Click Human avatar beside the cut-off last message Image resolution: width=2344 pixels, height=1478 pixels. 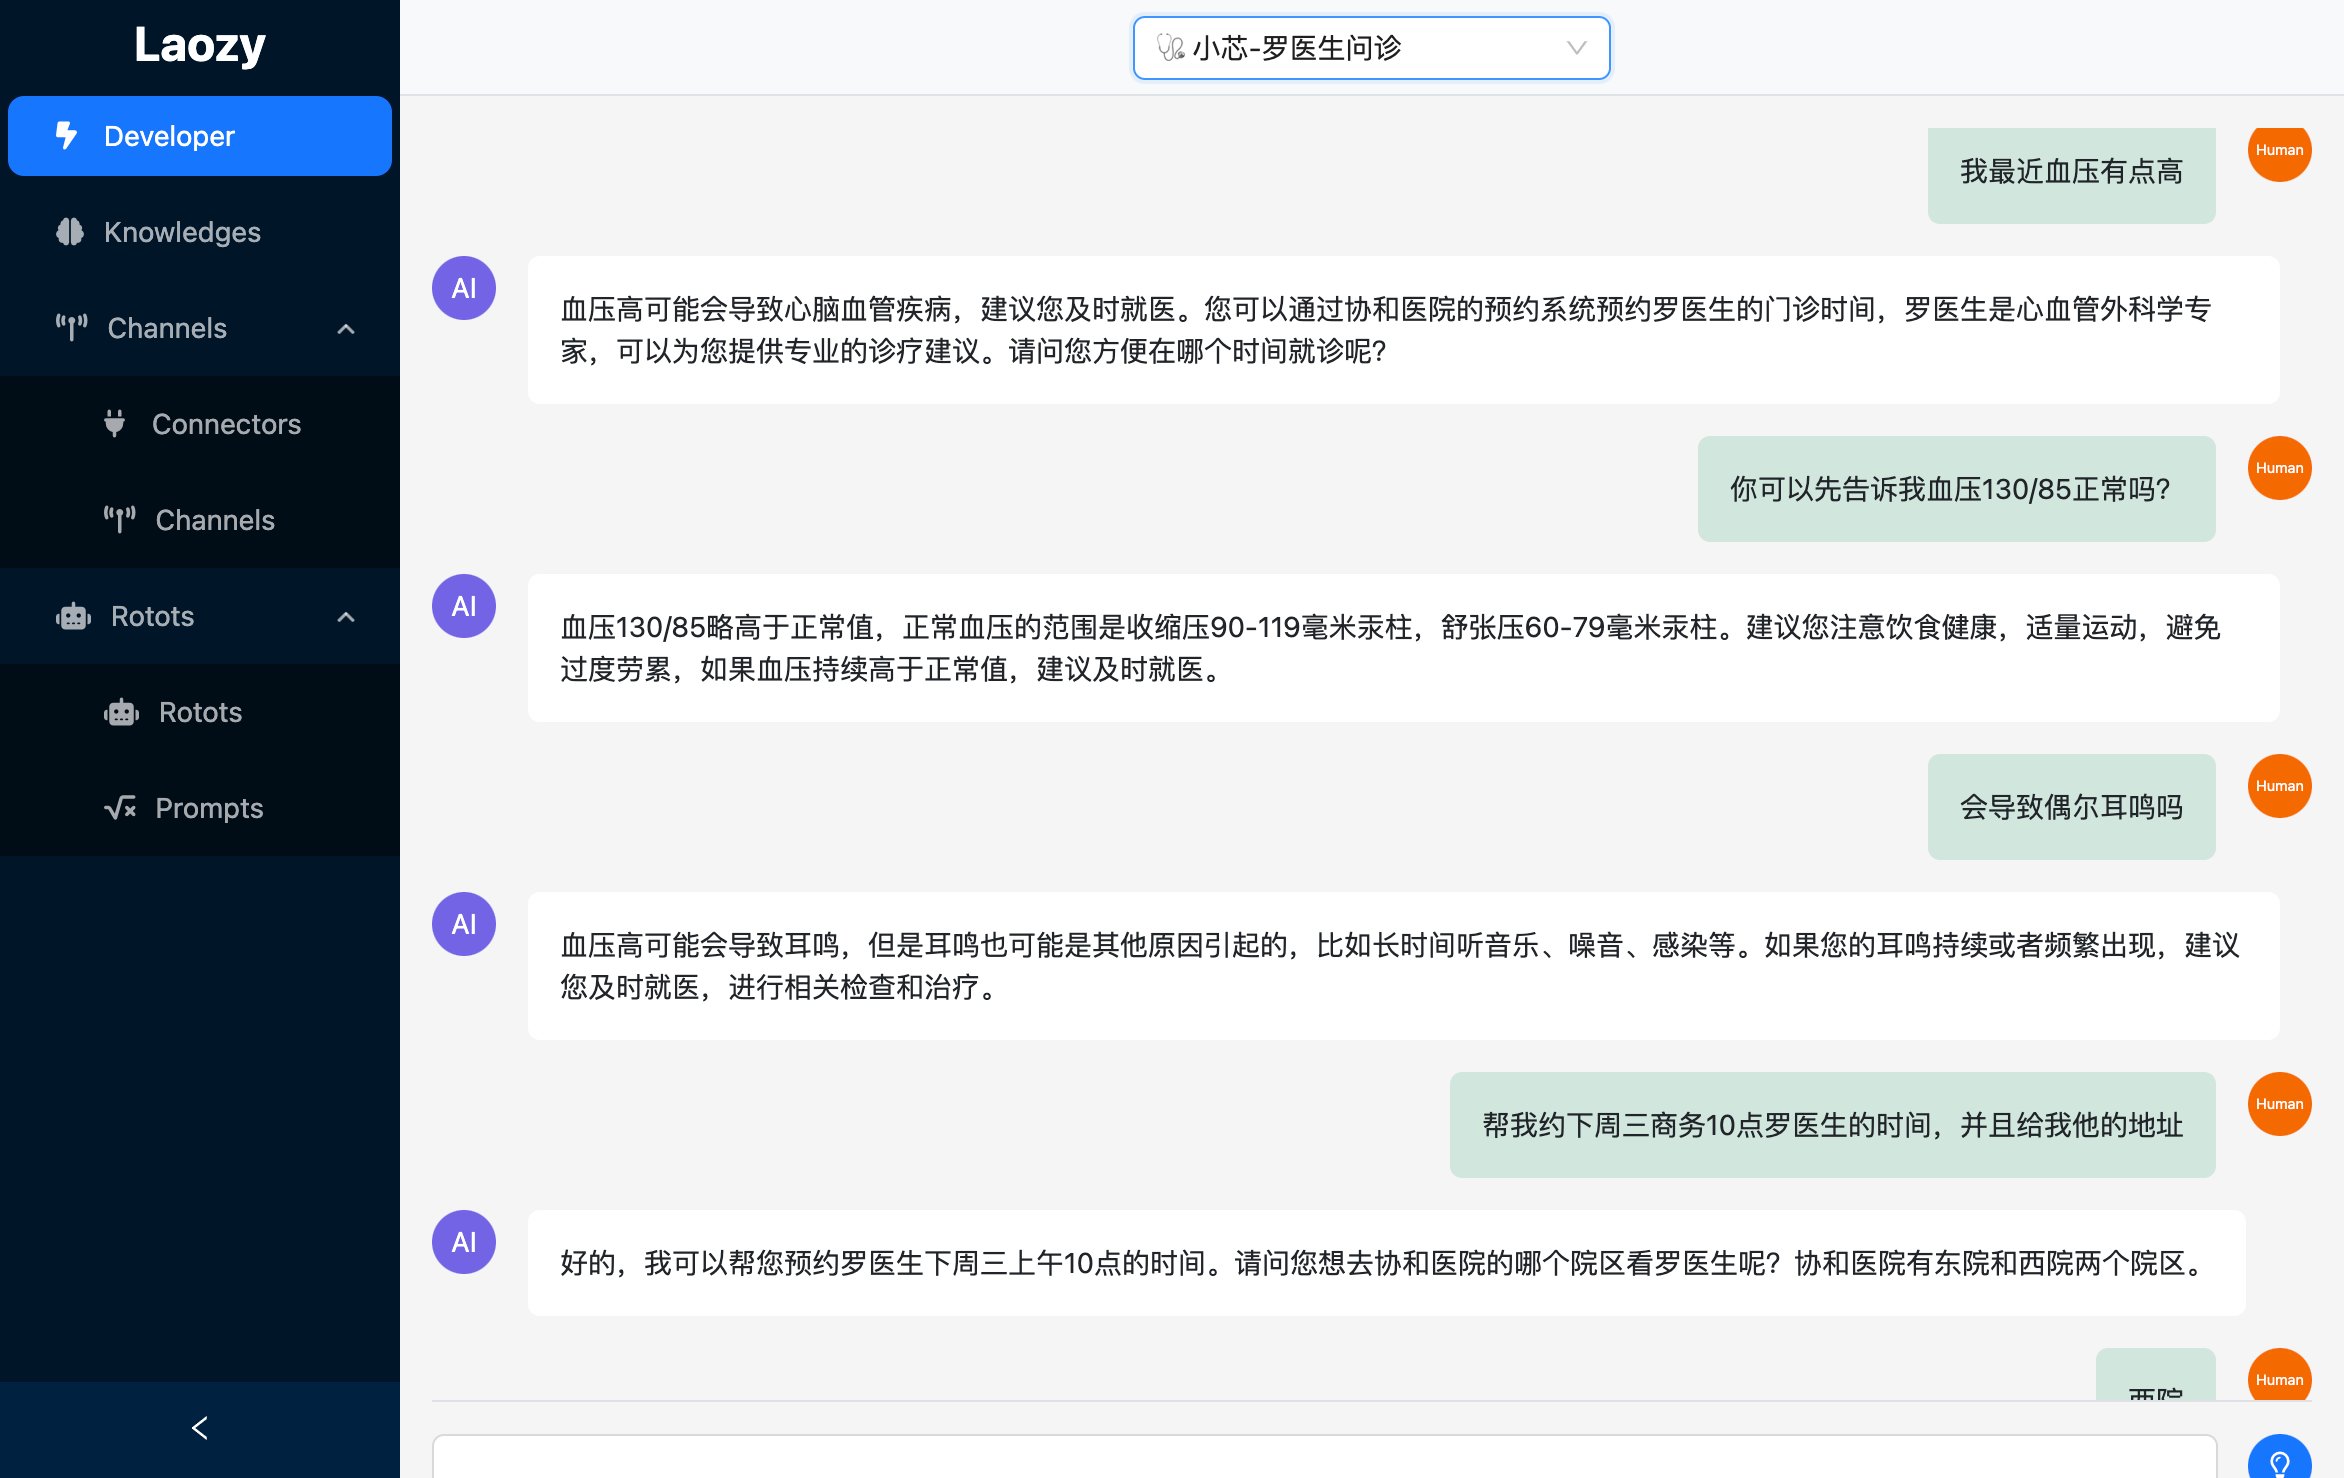[x=2279, y=1376]
